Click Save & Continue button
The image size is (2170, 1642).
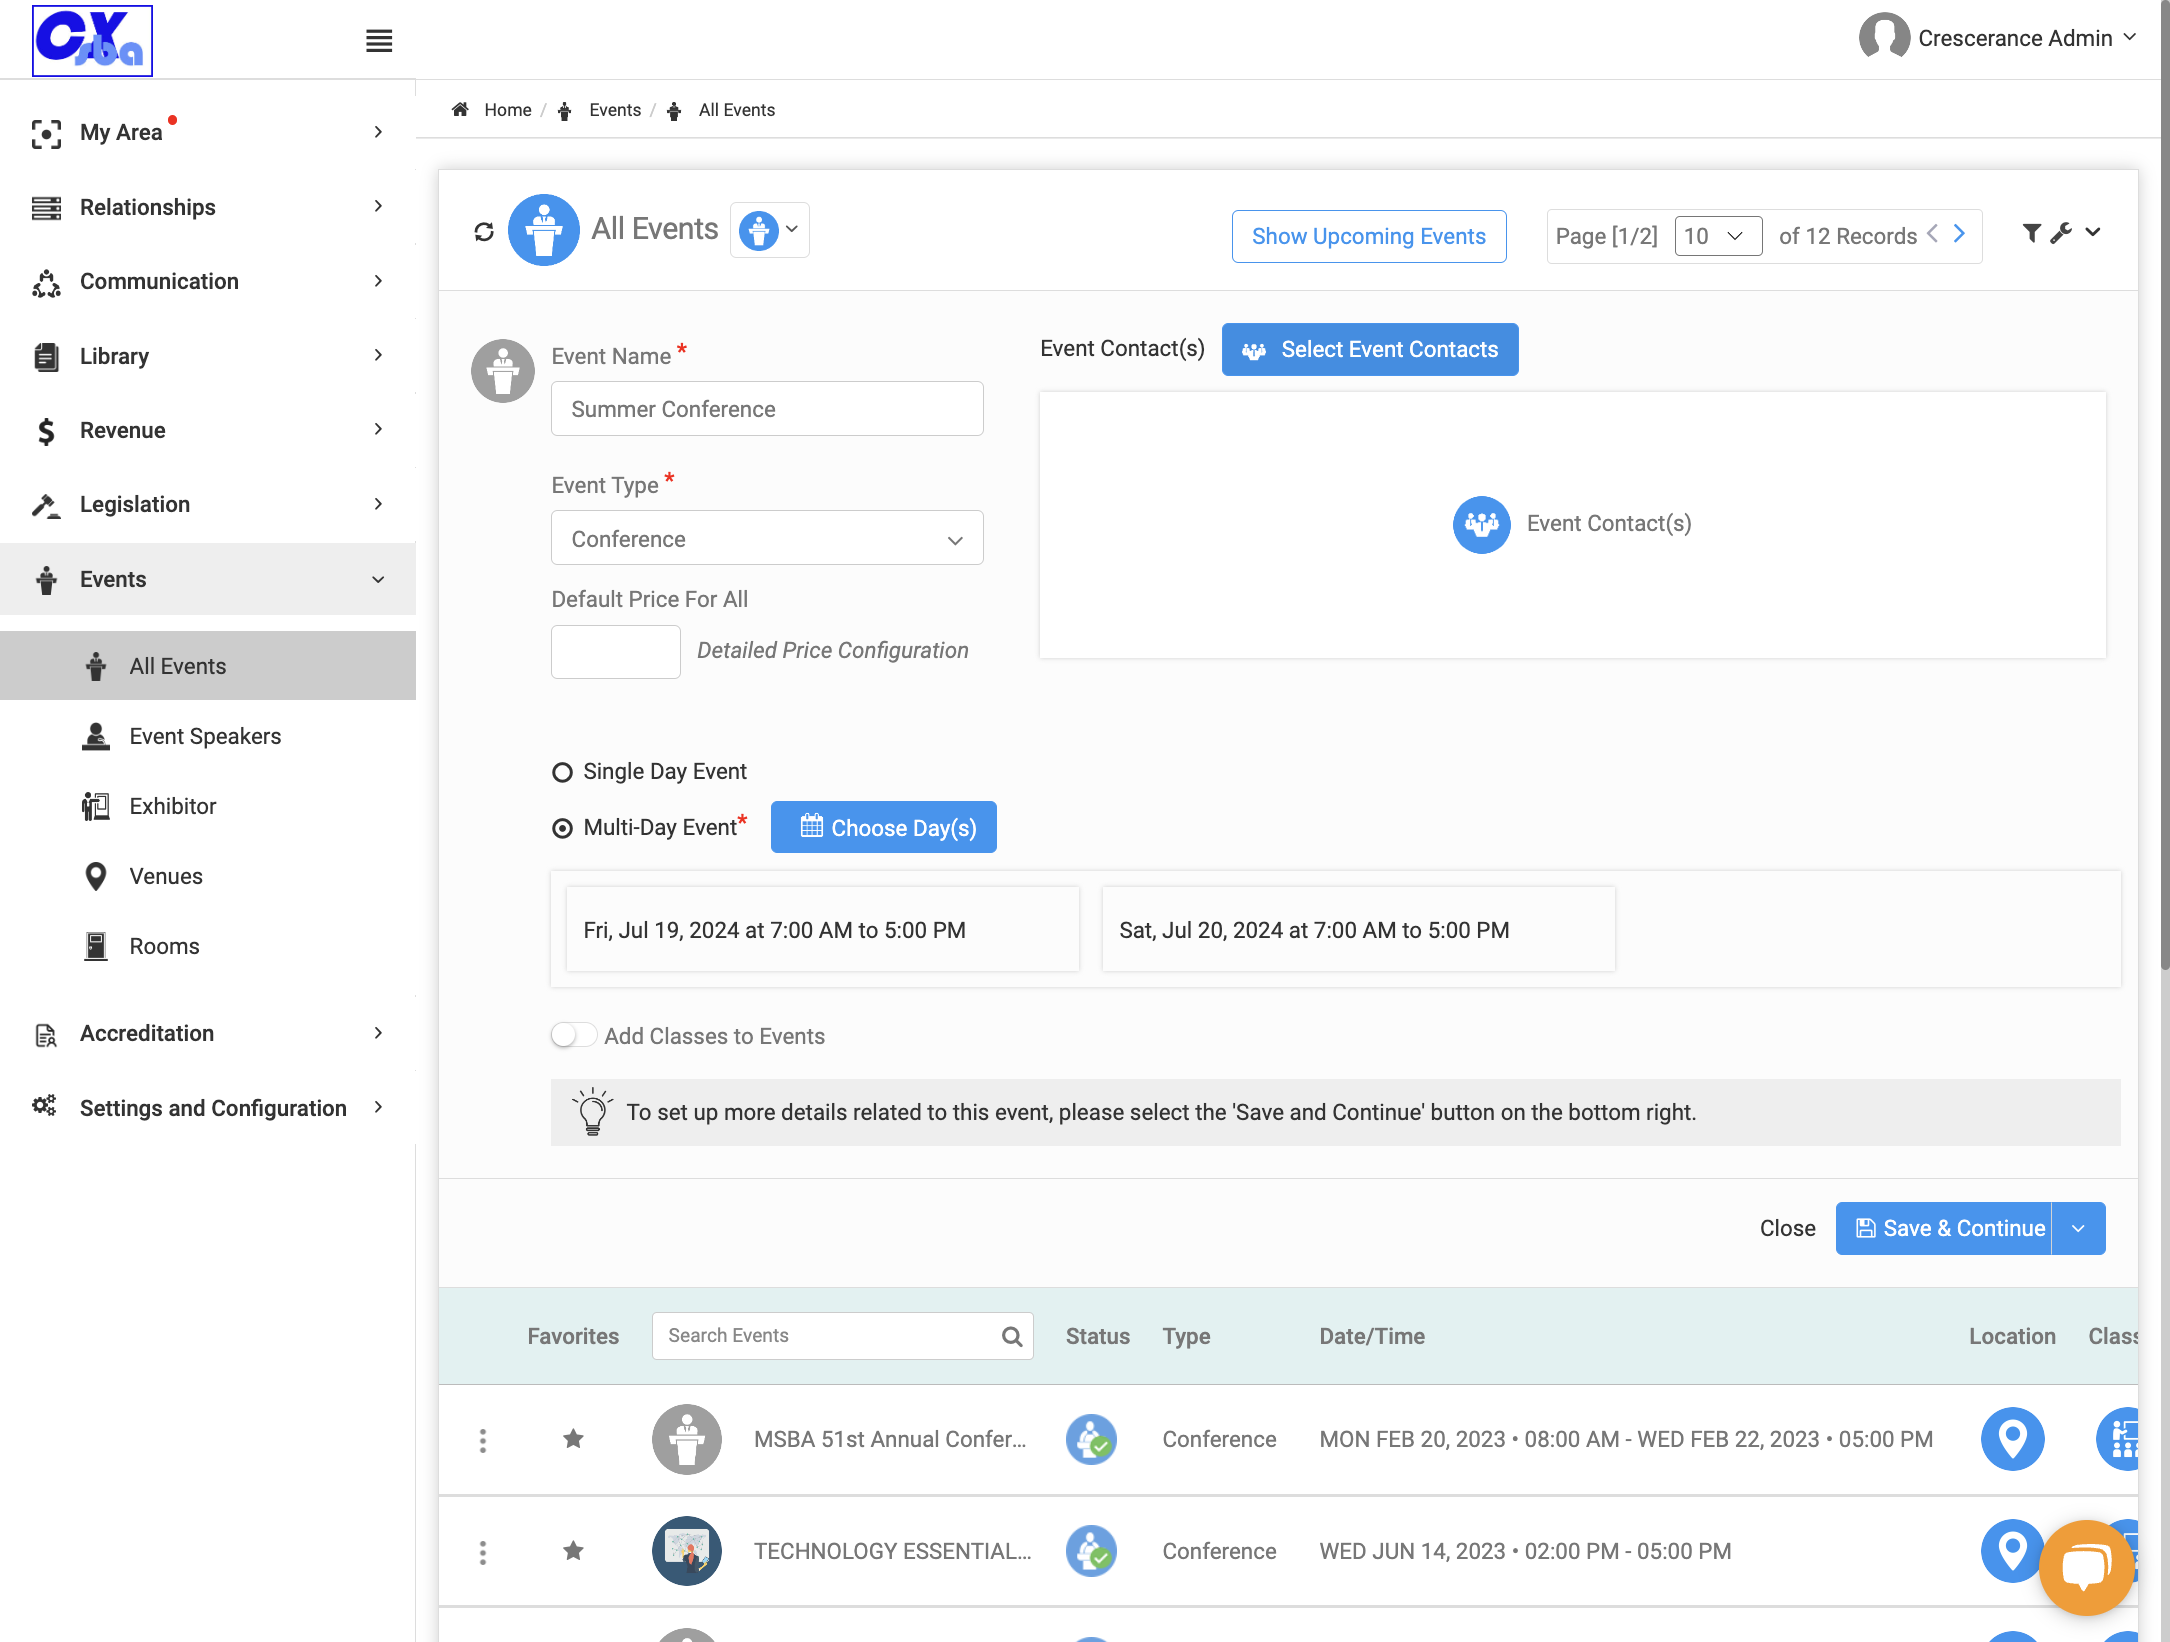[x=1944, y=1228]
